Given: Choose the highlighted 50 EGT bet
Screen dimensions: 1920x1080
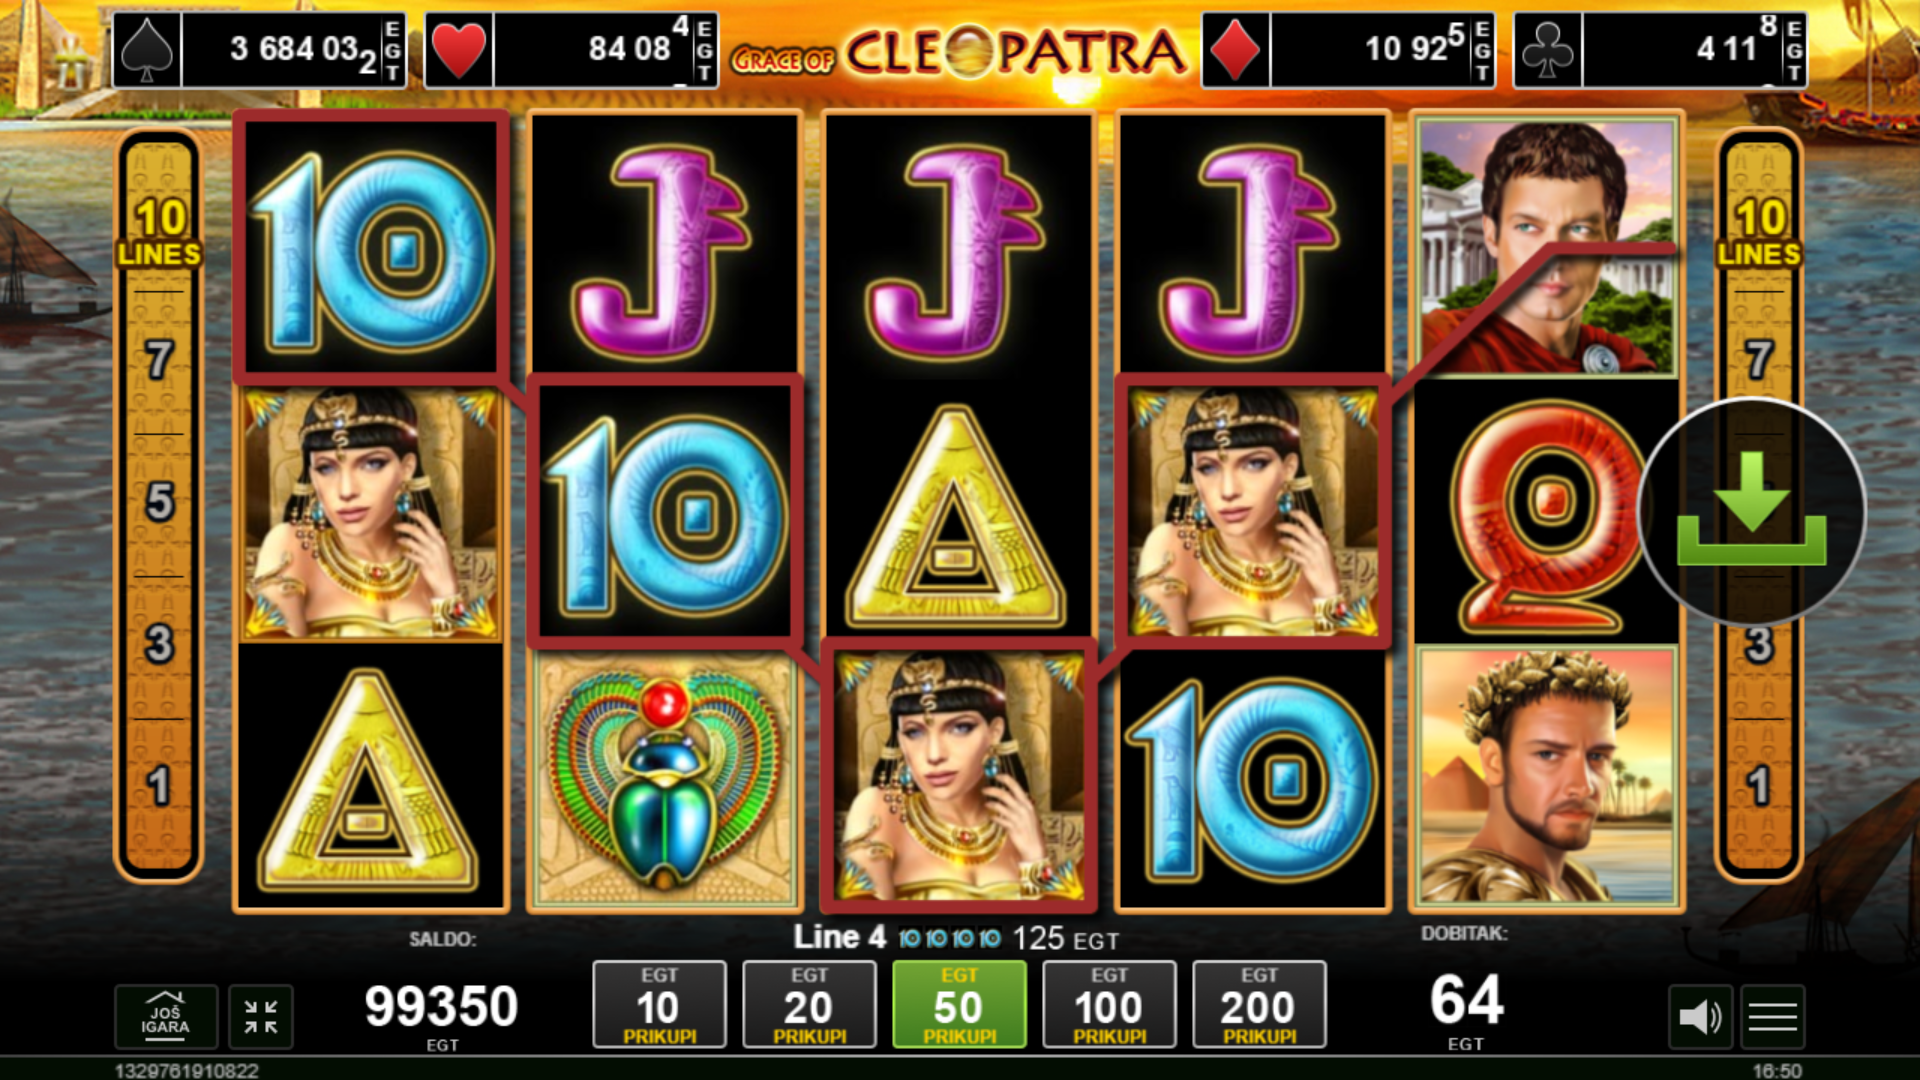Looking at the screenshot, I should 959,1005.
